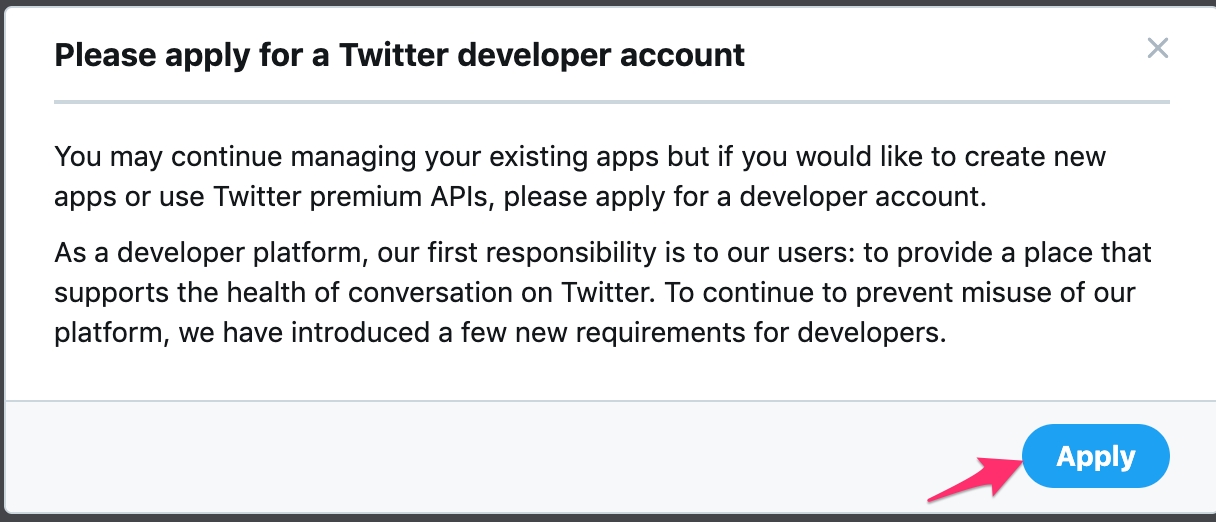Close the developer account dialog
Screen dimensions: 1216x522
[x=1157, y=48]
